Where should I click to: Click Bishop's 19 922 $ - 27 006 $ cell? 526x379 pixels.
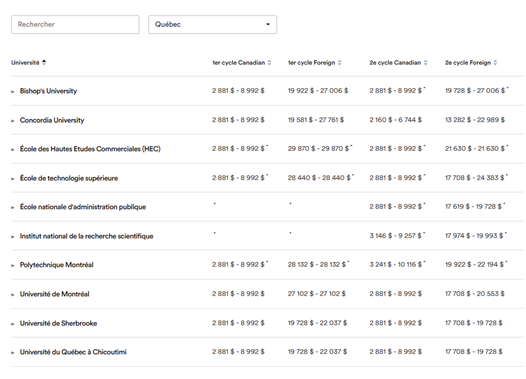318,91
